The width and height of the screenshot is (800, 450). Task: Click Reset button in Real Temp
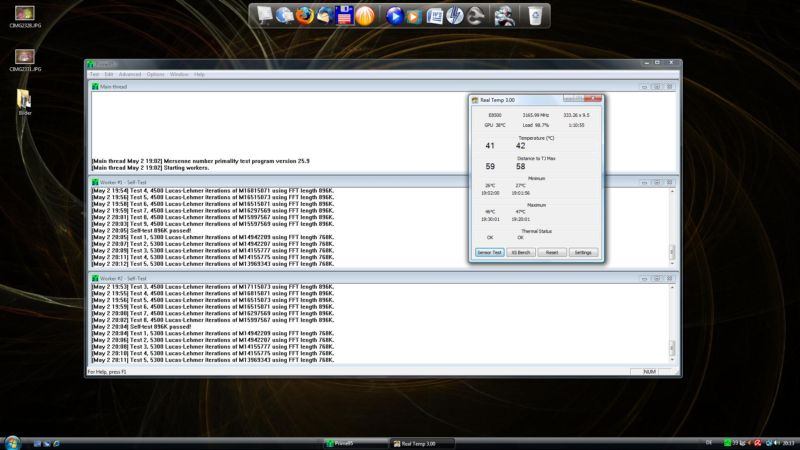(552, 253)
